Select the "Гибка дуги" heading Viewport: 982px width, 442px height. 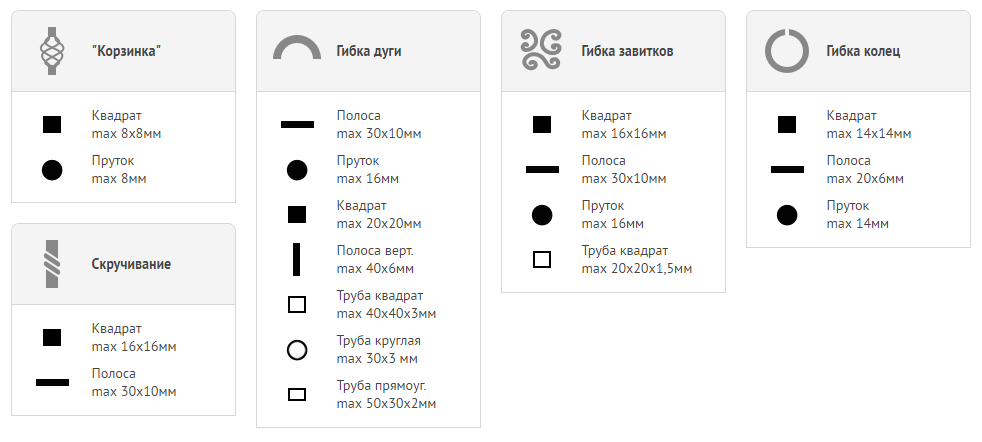(x=369, y=51)
